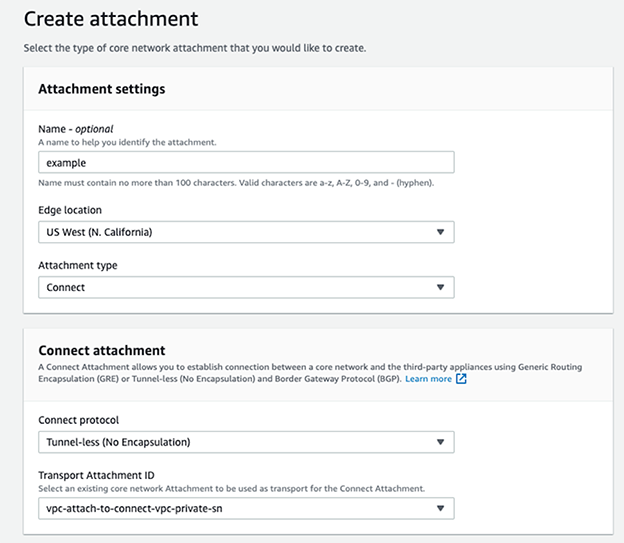The image size is (624, 543).
Task: Click the Transport Attachment ID arrow icon
Action: click(440, 509)
